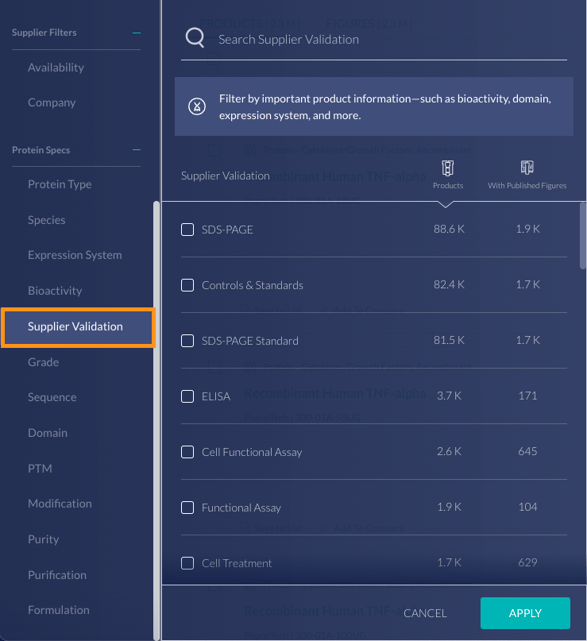The width and height of the screenshot is (587, 641).
Task: Collapse the Supplier Filters section
Action: tap(137, 33)
